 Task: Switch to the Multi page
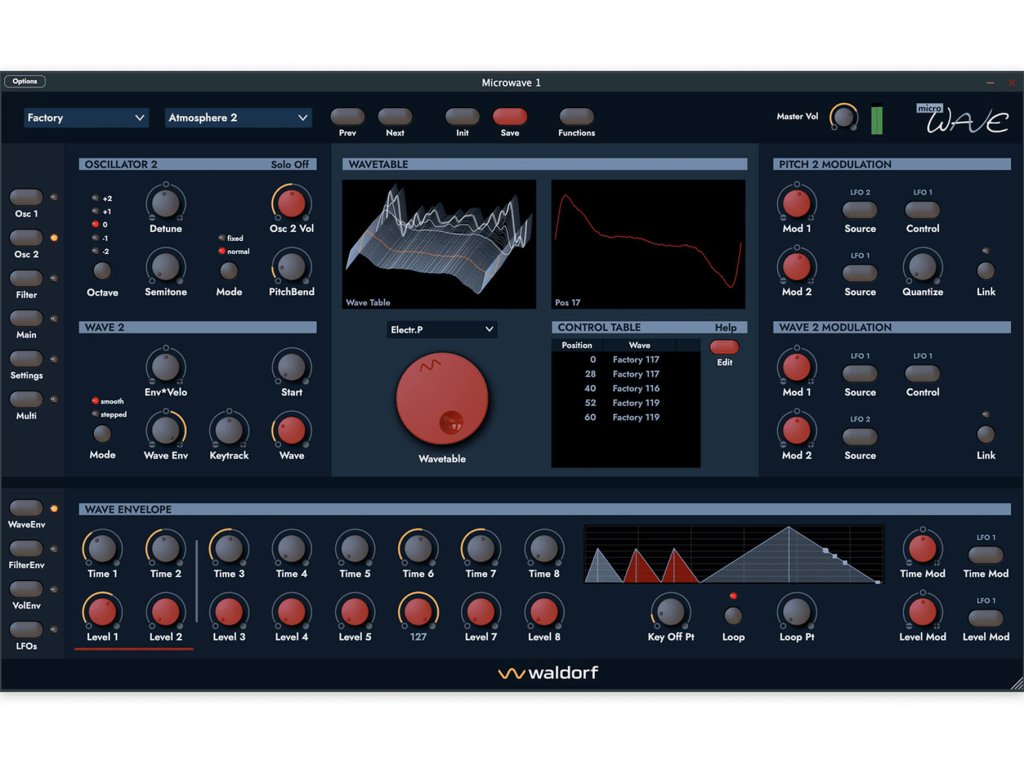coord(26,399)
